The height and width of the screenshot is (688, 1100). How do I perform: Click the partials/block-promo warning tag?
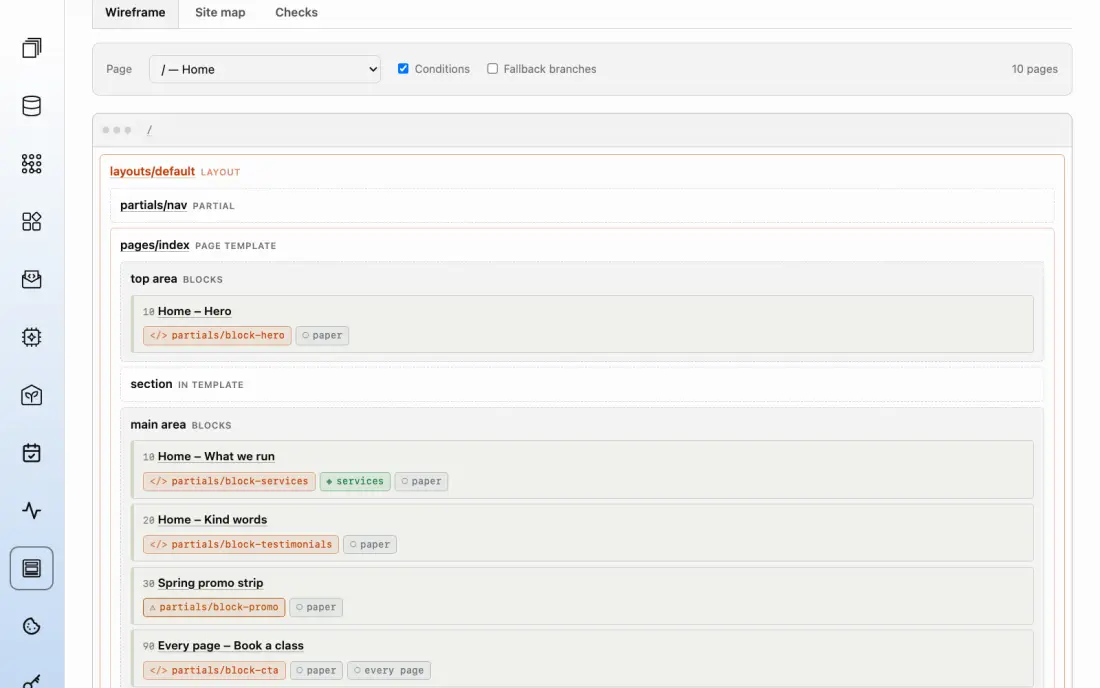[214, 607]
